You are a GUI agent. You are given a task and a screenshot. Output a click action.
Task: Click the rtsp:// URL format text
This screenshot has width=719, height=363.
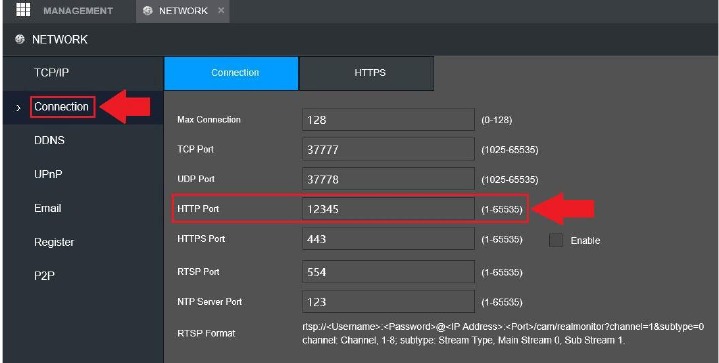point(503,327)
